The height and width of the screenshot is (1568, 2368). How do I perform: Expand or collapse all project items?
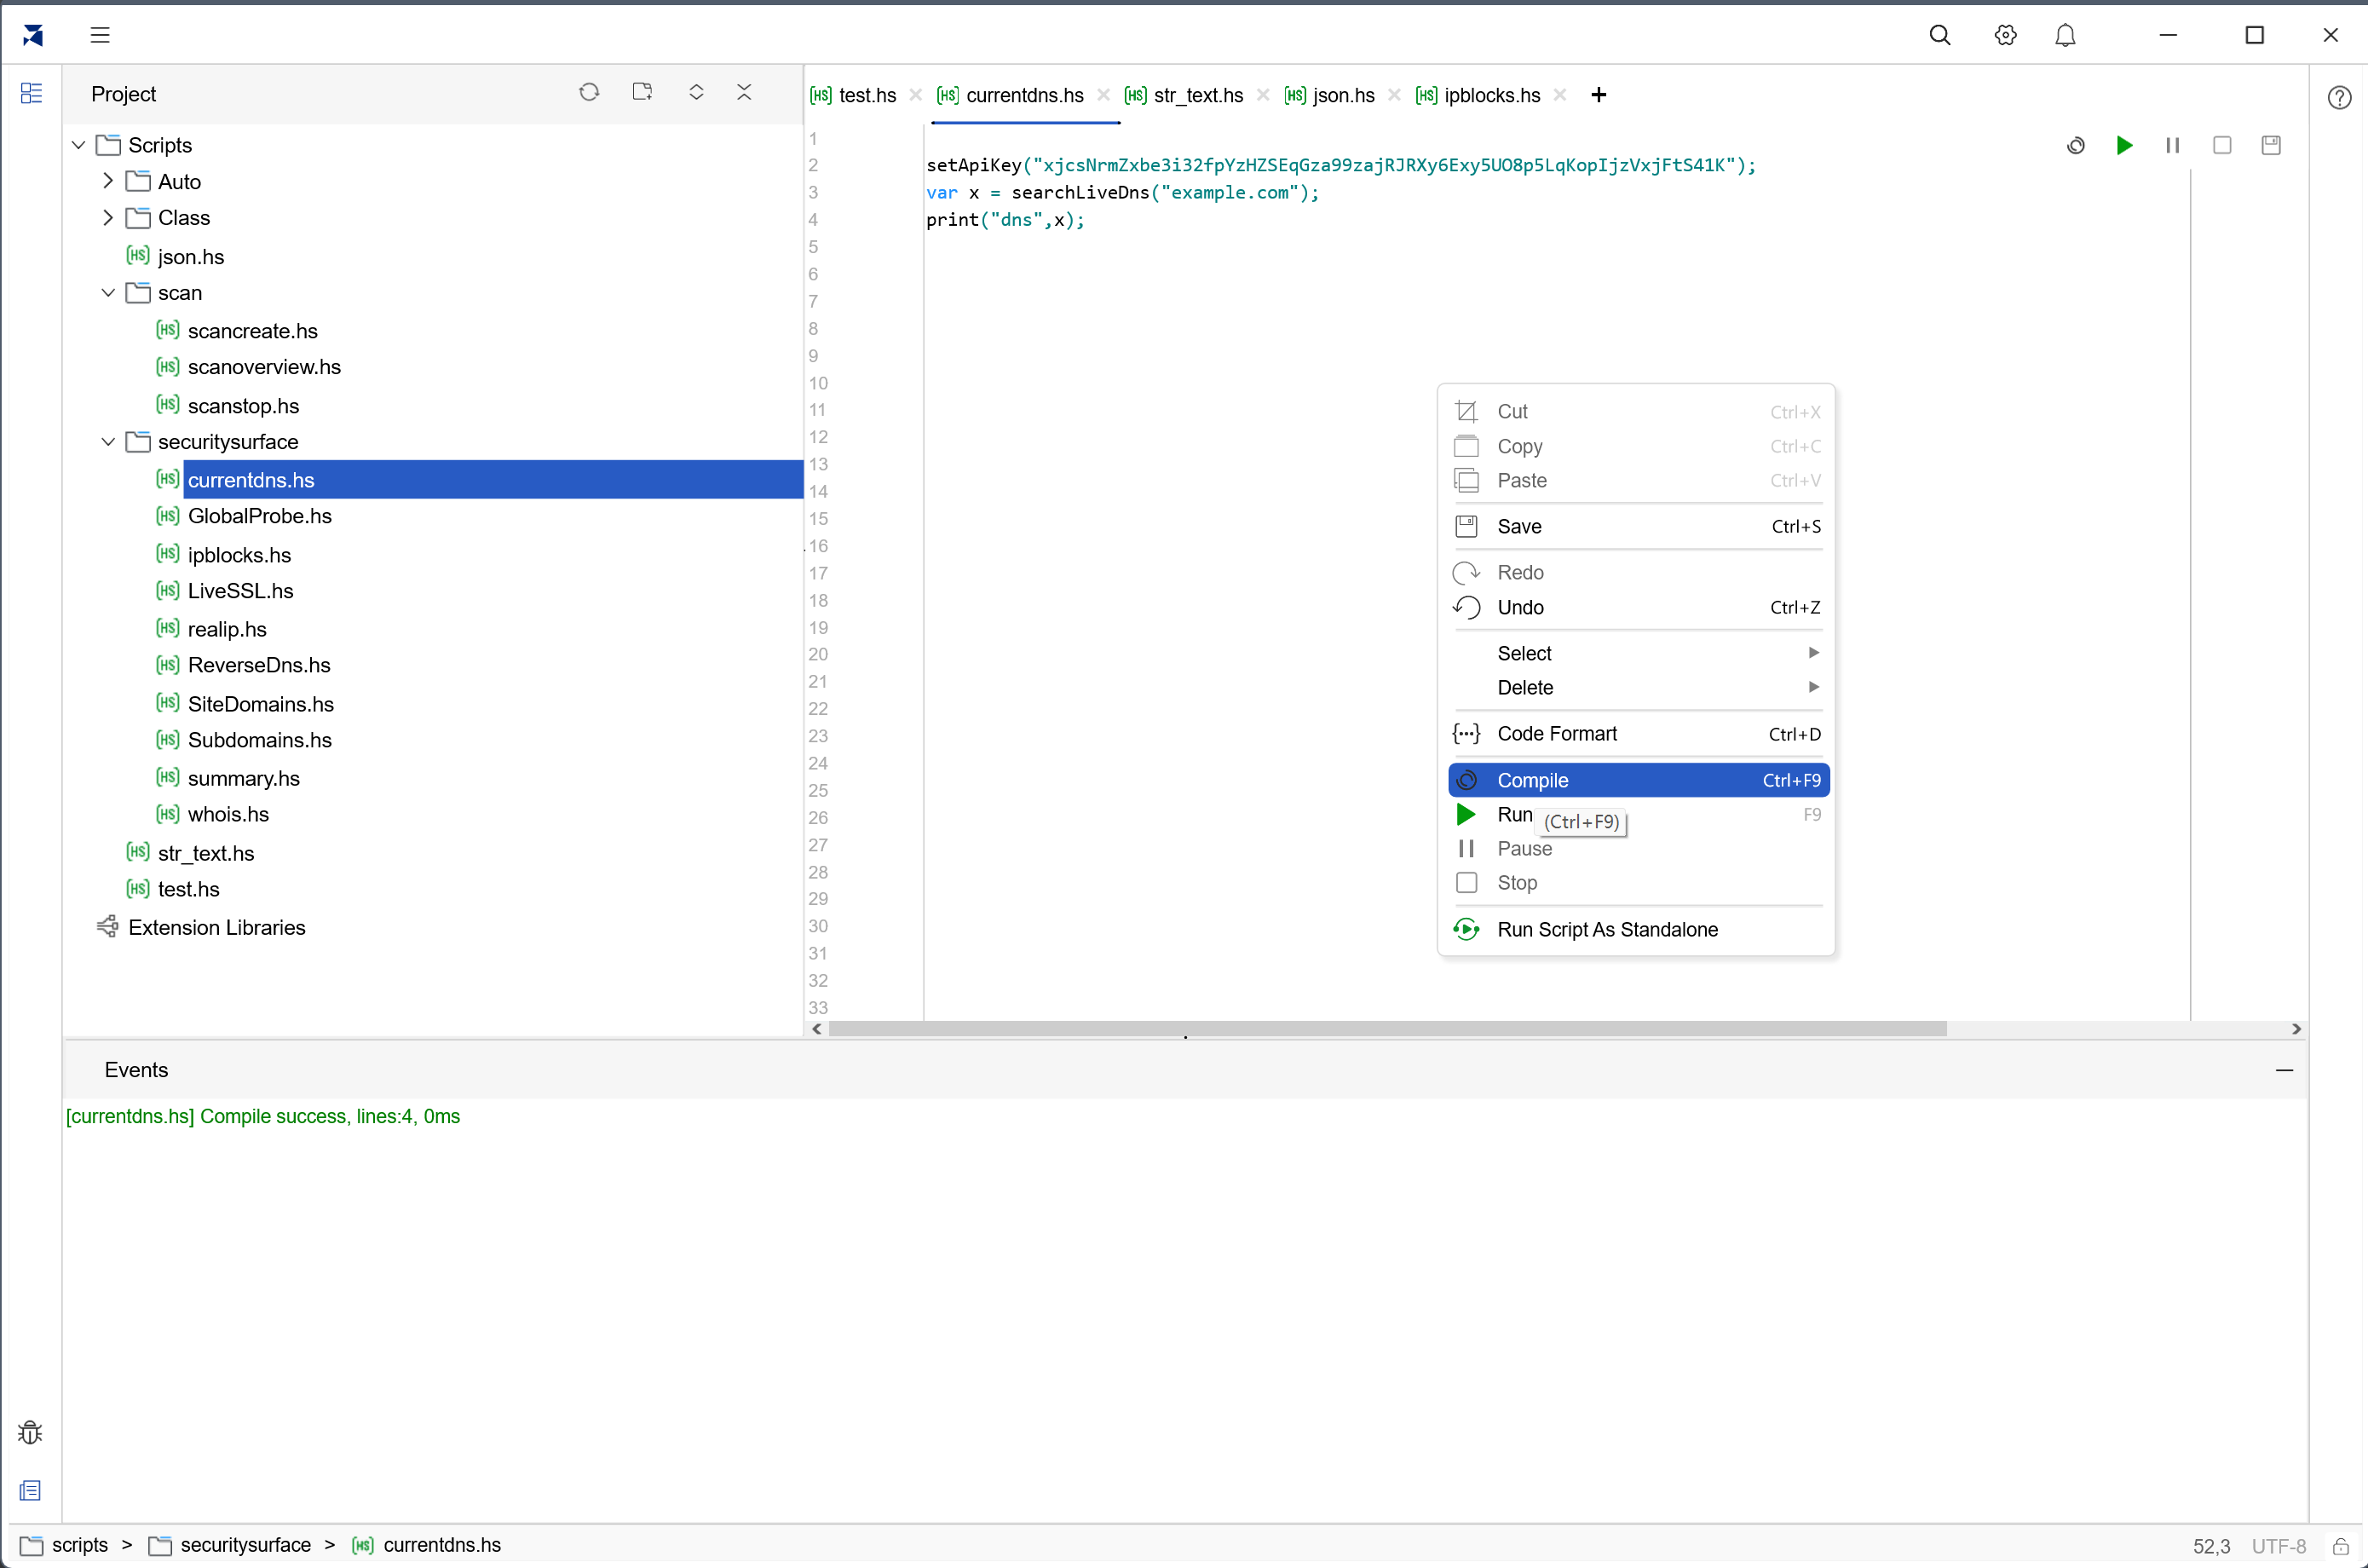tap(696, 92)
